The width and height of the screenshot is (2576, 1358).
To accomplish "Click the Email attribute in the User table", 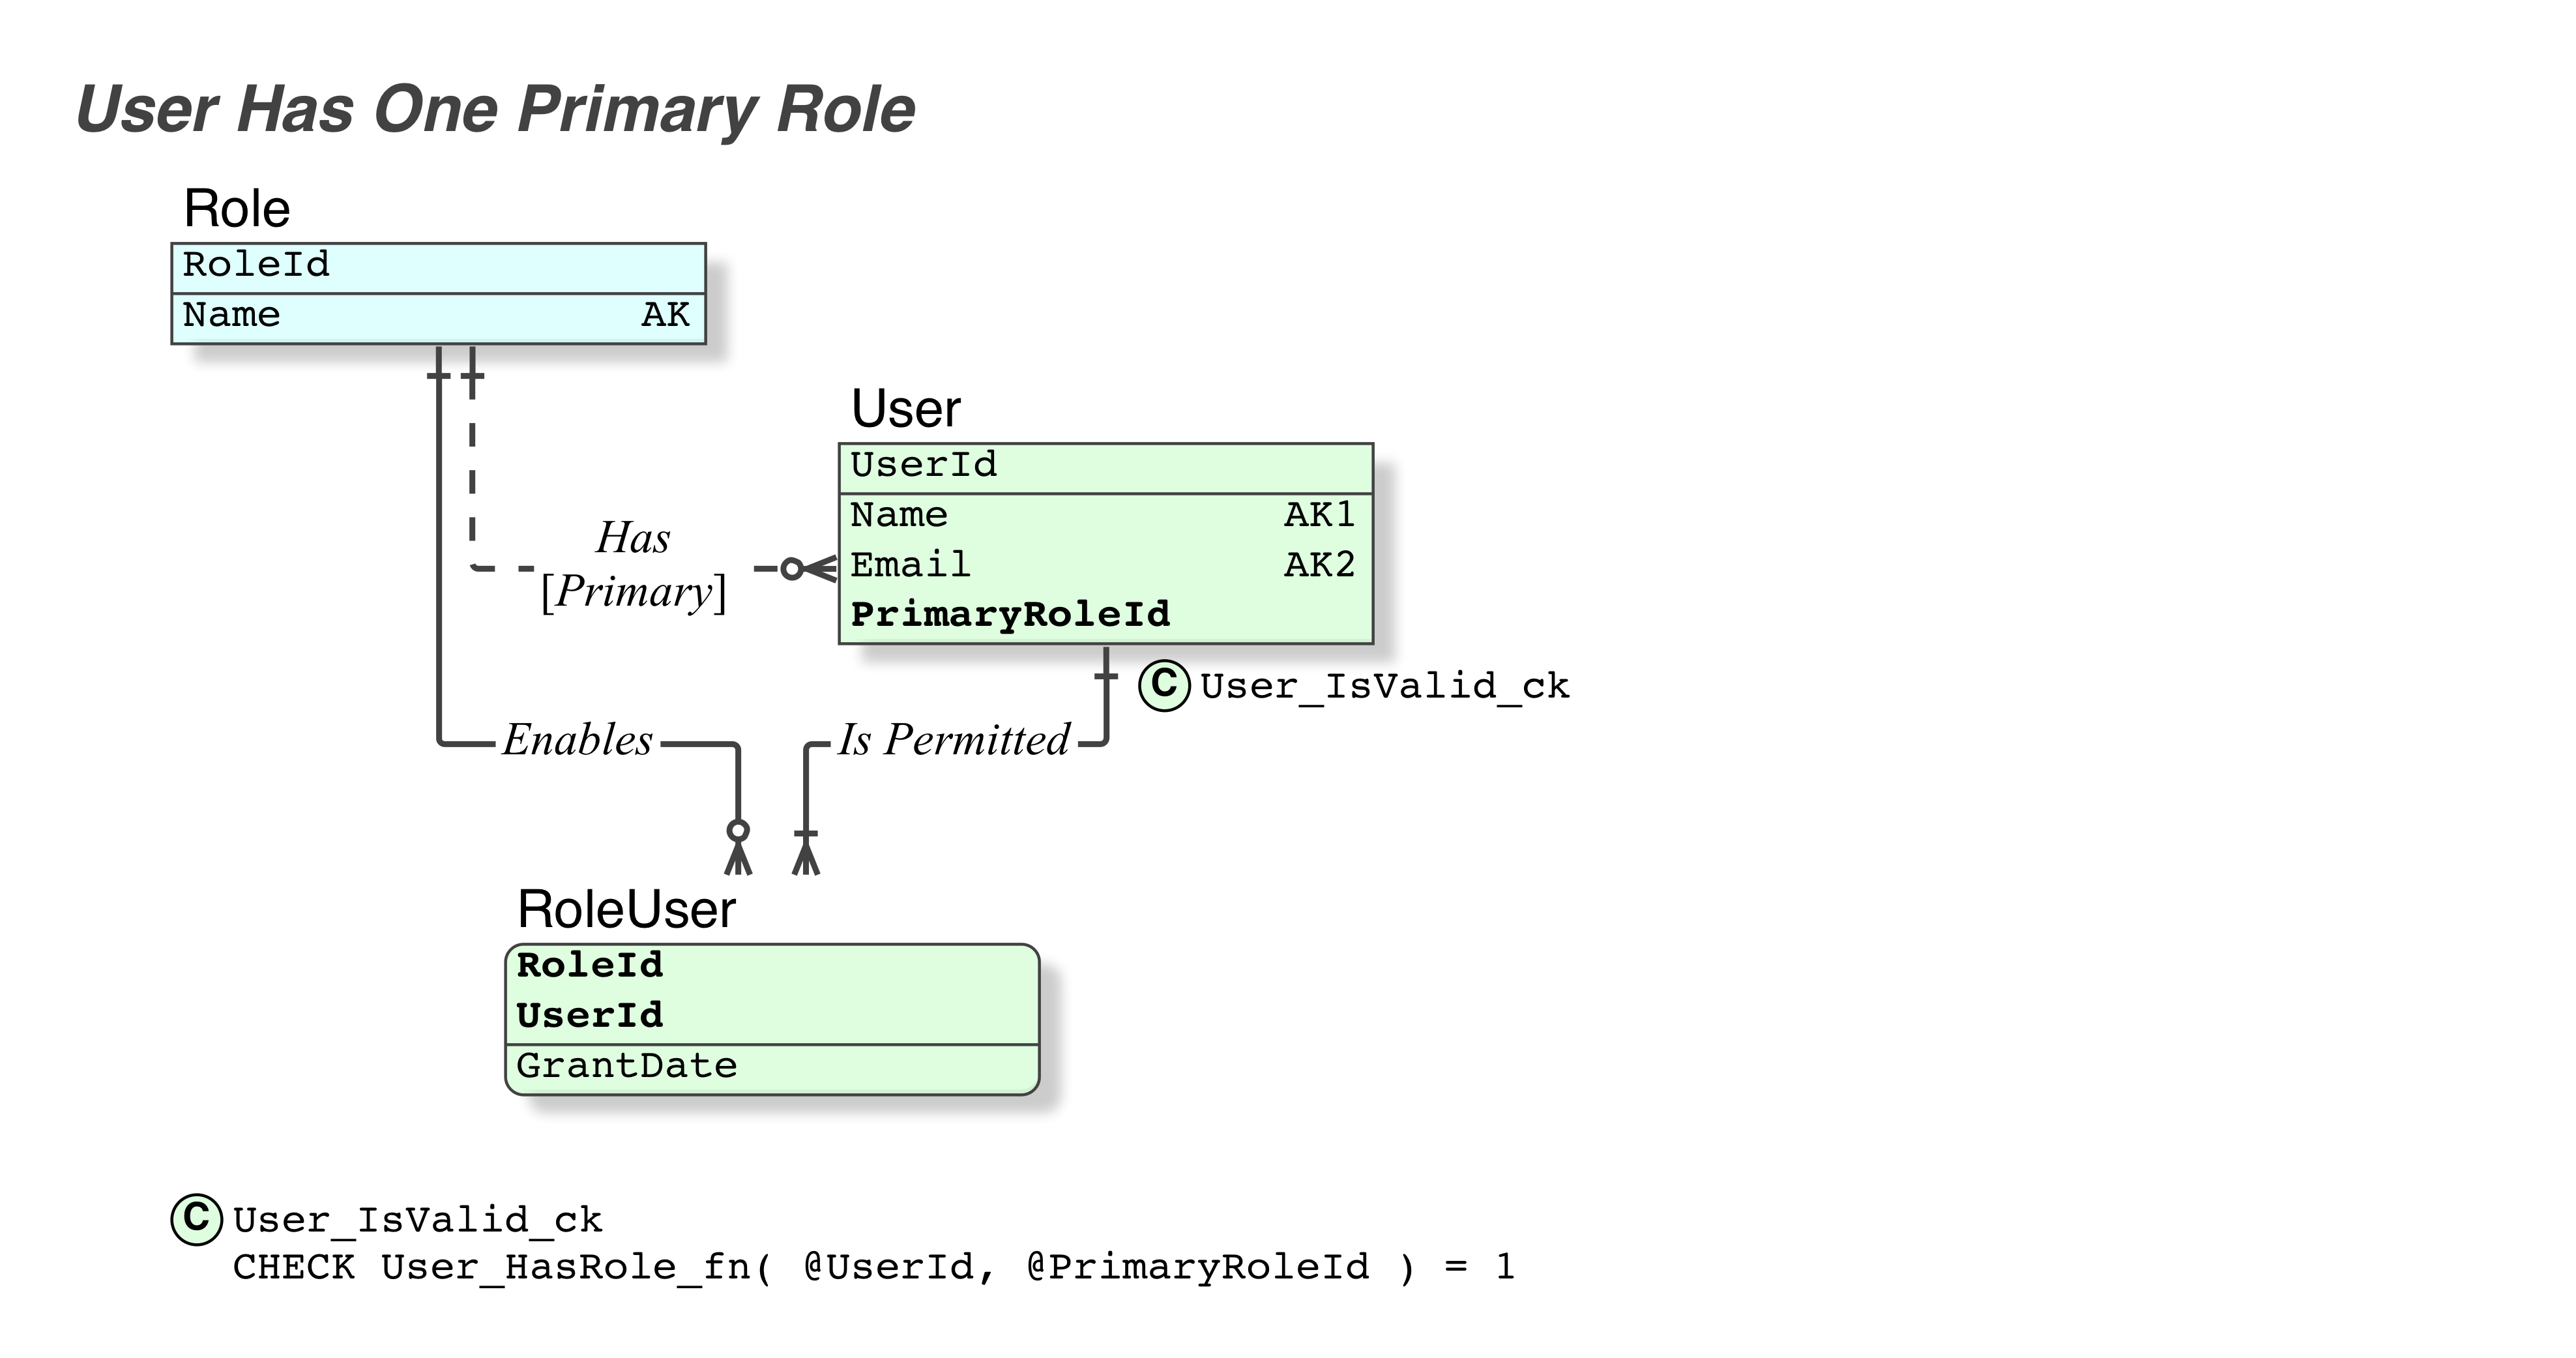I will click(910, 565).
